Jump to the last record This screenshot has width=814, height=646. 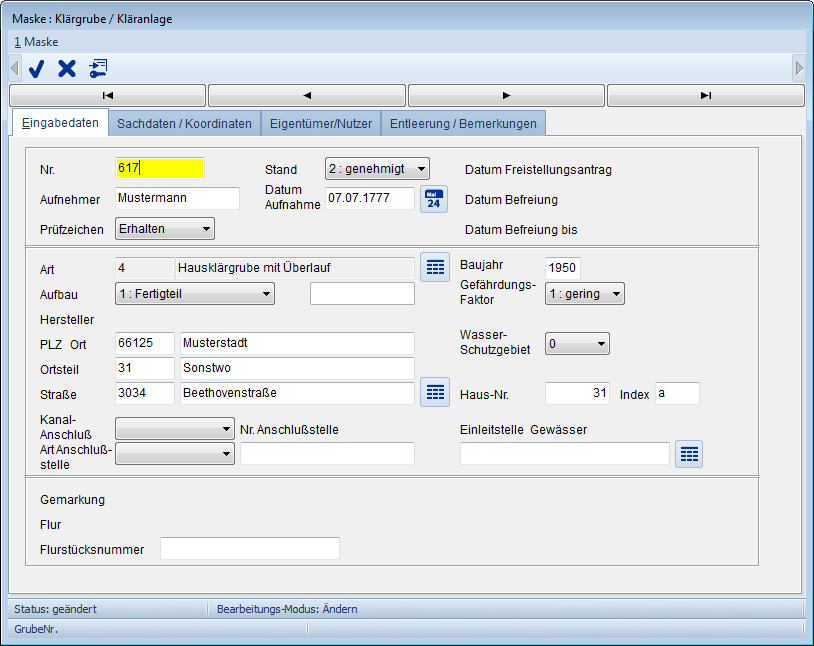[x=705, y=96]
